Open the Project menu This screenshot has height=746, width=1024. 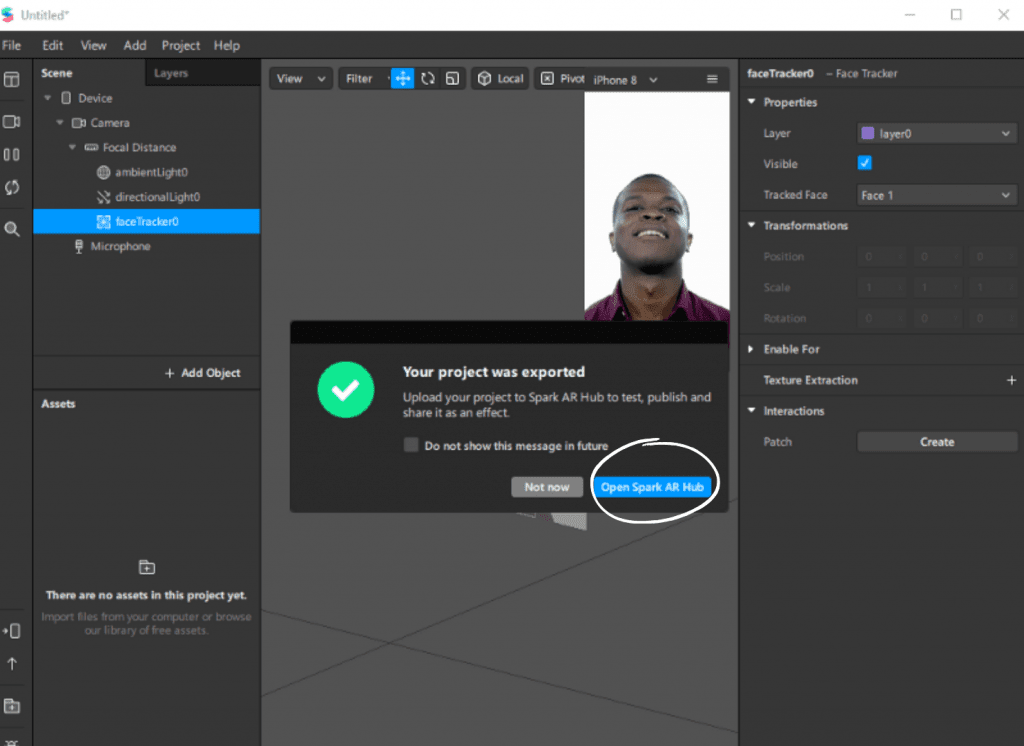pyautogui.click(x=181, y=46)
